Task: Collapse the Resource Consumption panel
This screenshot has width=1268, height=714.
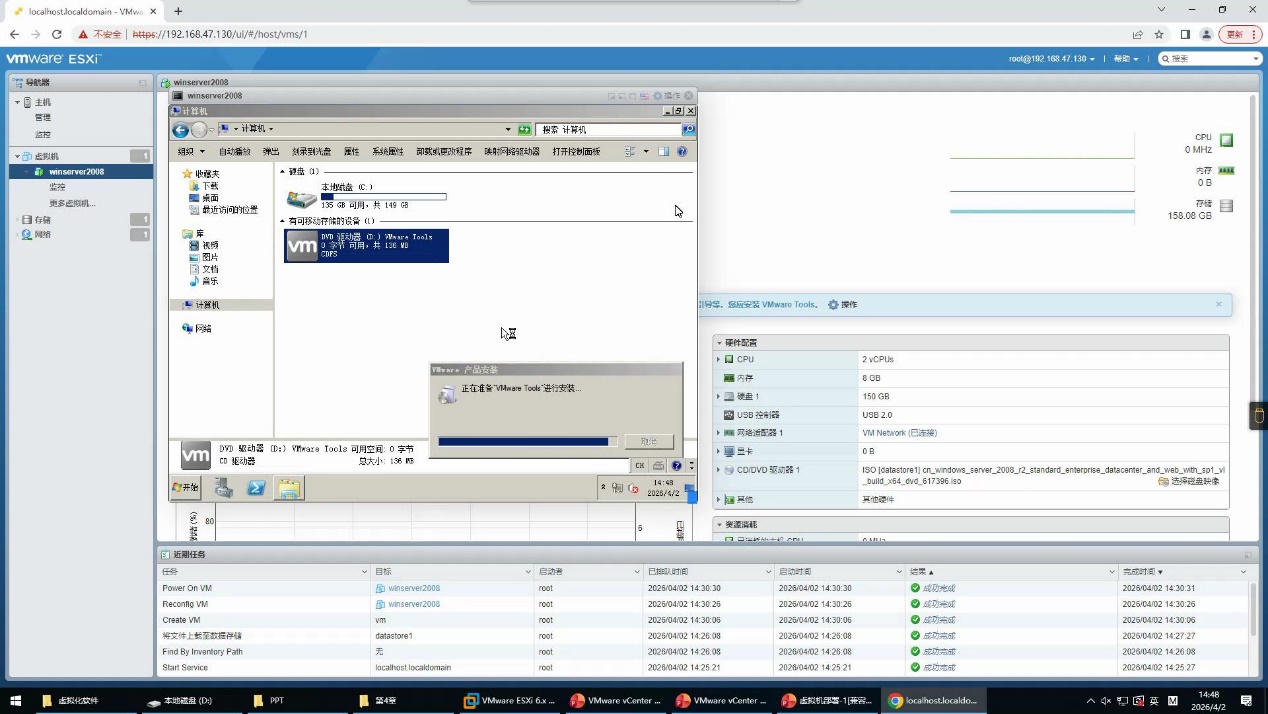Action: [x=719, y=524]
